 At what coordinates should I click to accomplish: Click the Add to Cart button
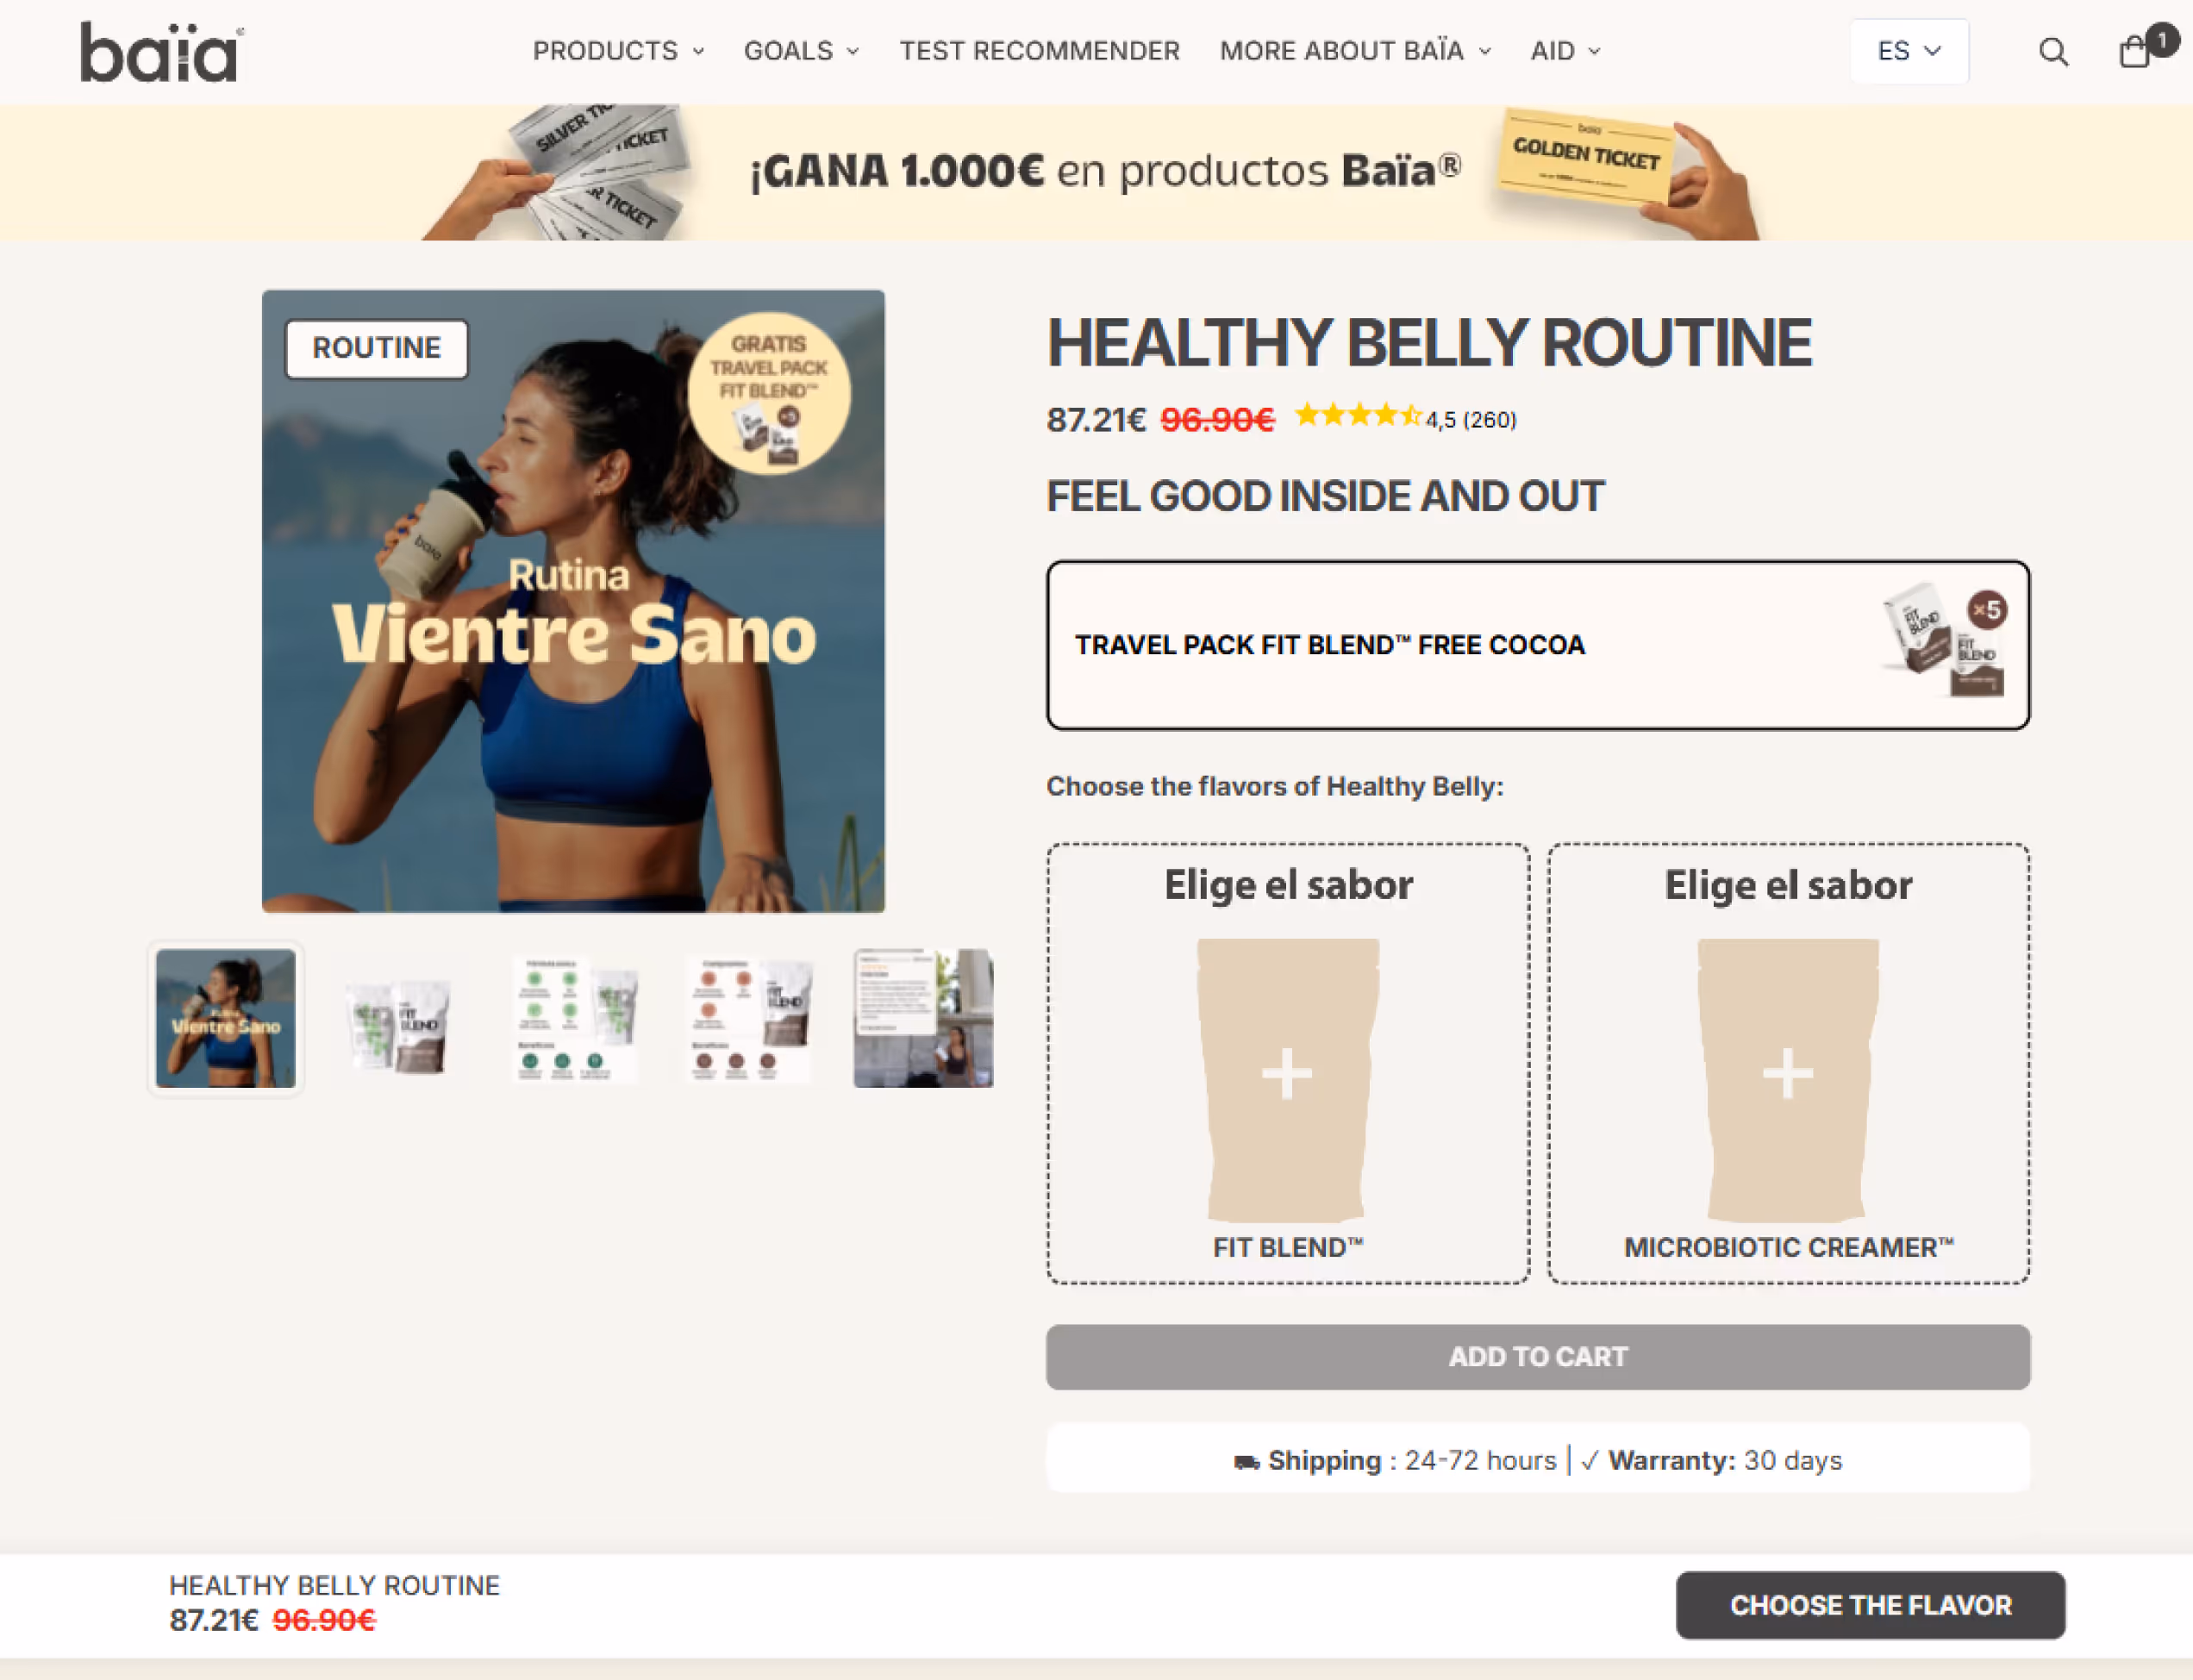click(x=1538, y=1357)
